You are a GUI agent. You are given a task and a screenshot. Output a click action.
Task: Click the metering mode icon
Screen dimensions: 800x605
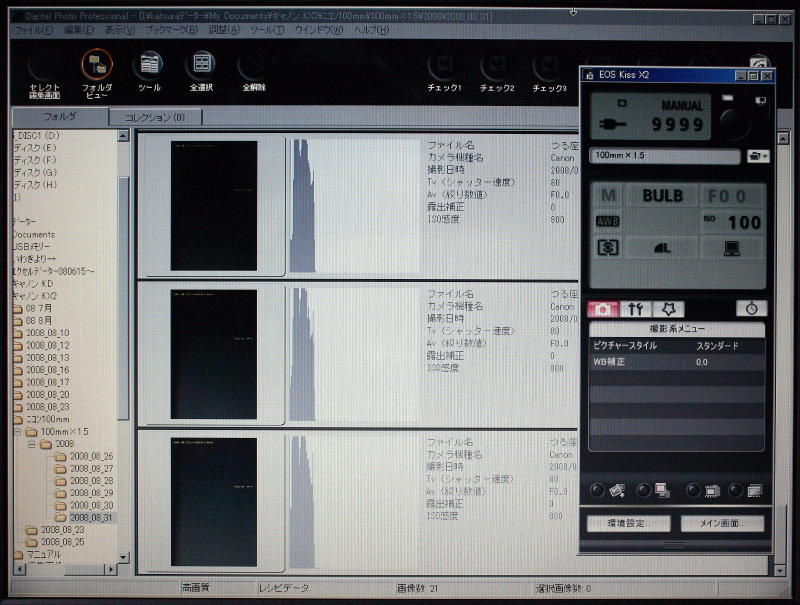point(607,248)
